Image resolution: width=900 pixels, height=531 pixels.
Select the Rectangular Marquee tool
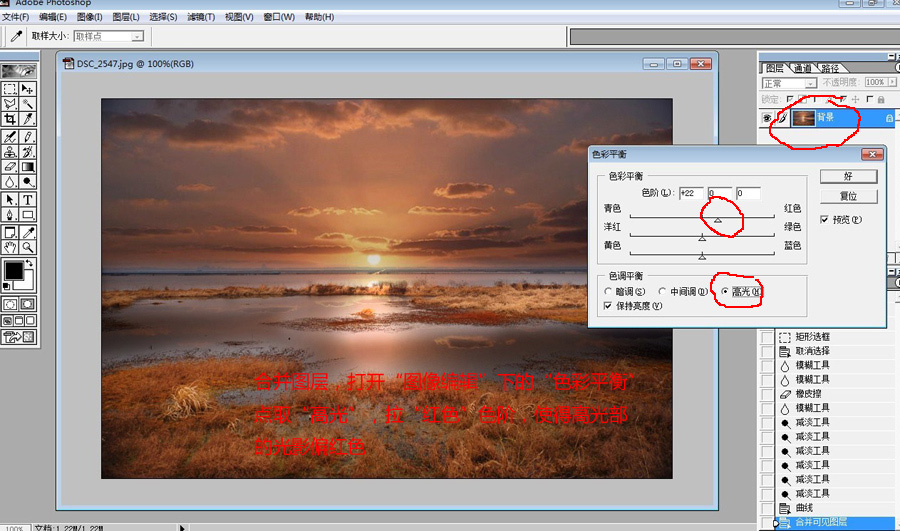pos(10,89)
